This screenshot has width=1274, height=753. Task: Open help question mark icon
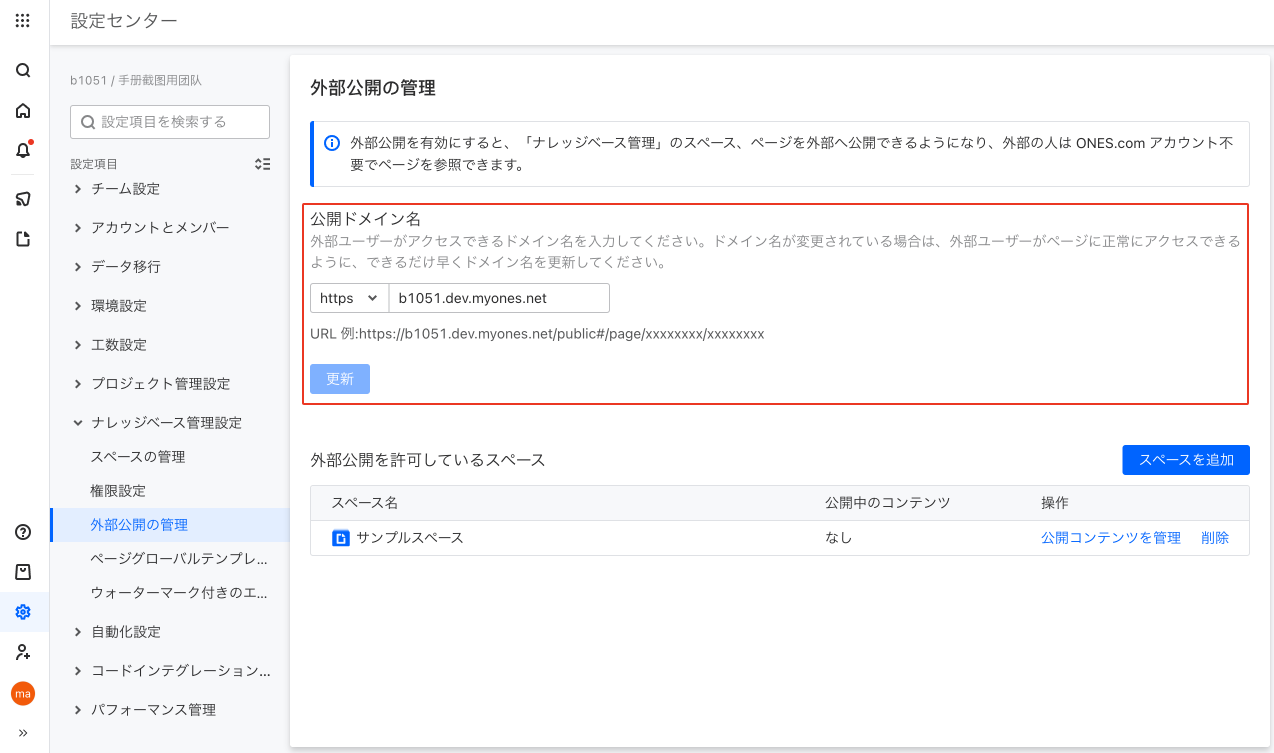(23, 532)
